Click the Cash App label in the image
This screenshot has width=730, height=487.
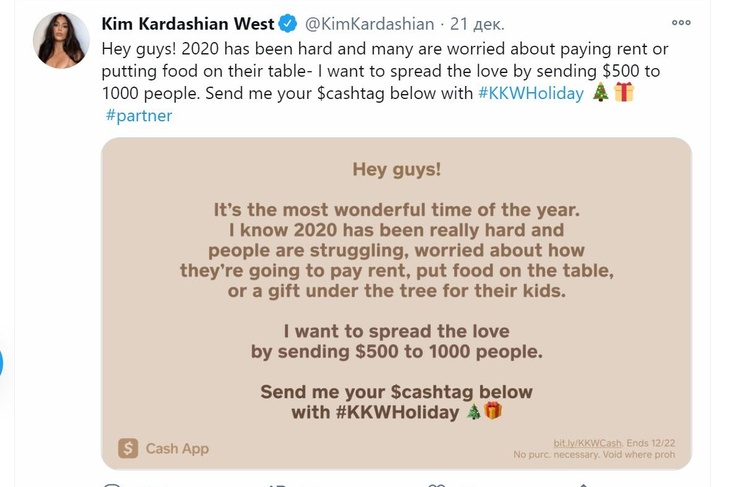[177, 449]
